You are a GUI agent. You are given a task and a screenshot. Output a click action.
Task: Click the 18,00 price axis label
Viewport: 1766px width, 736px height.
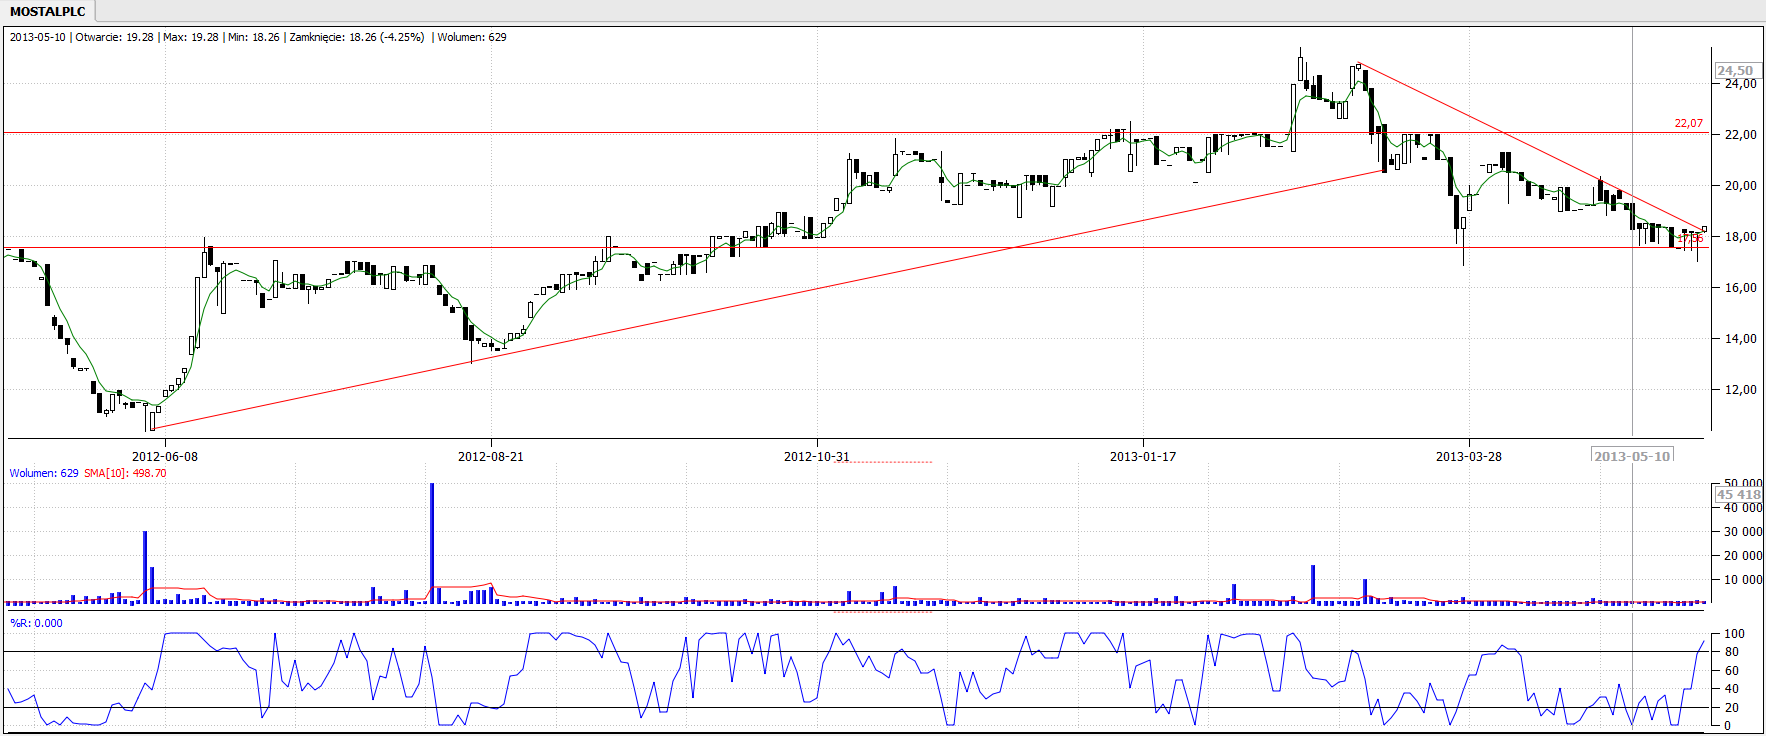click(1740, 236)
